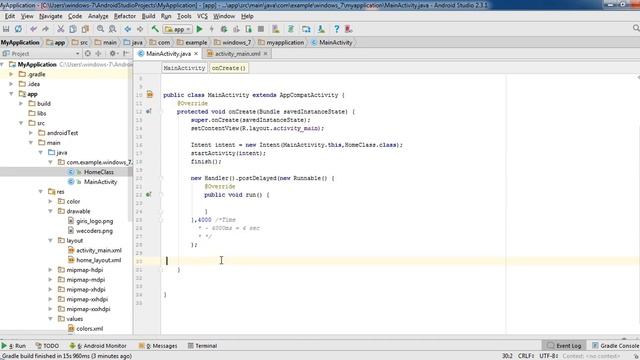640x360 pixels.
Task: Select colors.xml in project tree
Action: click(89, 329)
